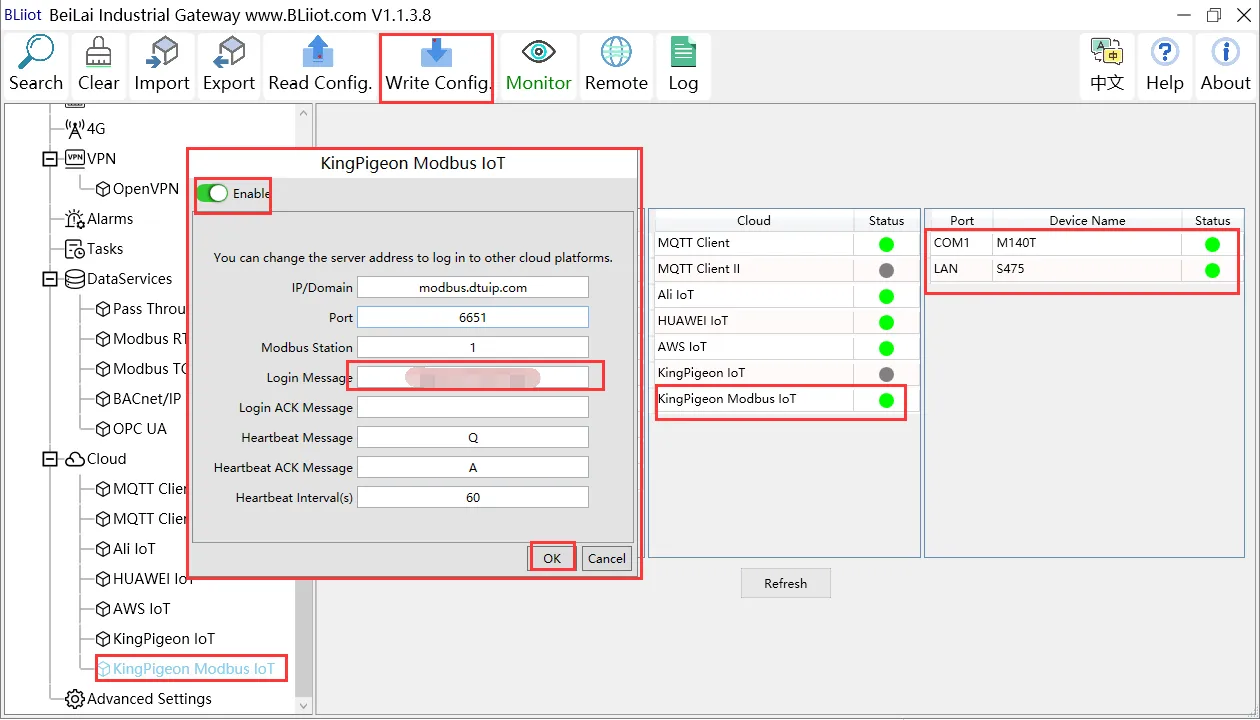The height and width of the screenshot is (720, 1260).
Task: Select Pass Through tree item
Action: 141,309
